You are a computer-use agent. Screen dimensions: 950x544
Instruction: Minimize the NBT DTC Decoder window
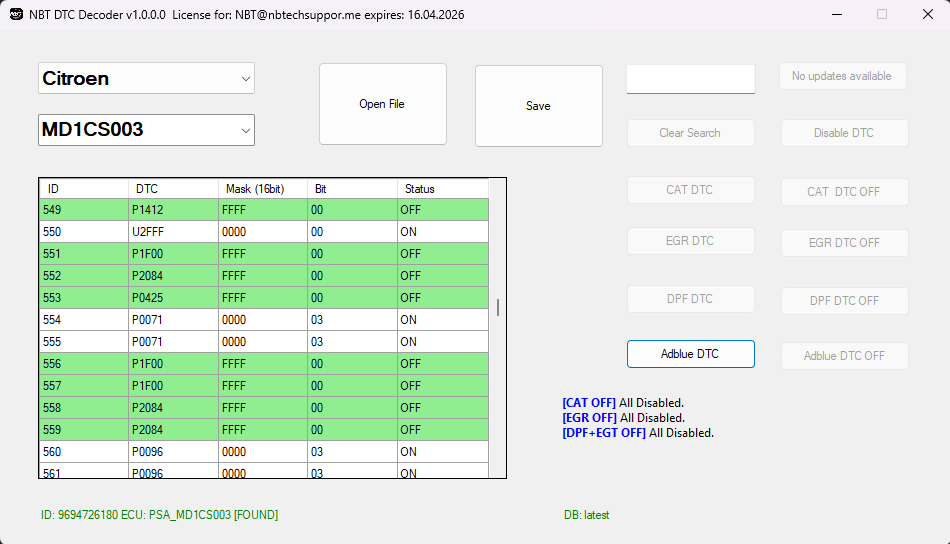click(x=837, y=14)
